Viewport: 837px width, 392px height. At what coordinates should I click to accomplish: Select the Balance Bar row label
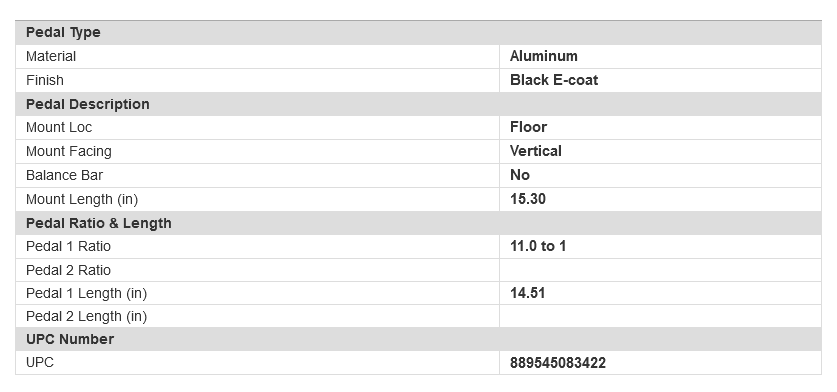[64, 175]
